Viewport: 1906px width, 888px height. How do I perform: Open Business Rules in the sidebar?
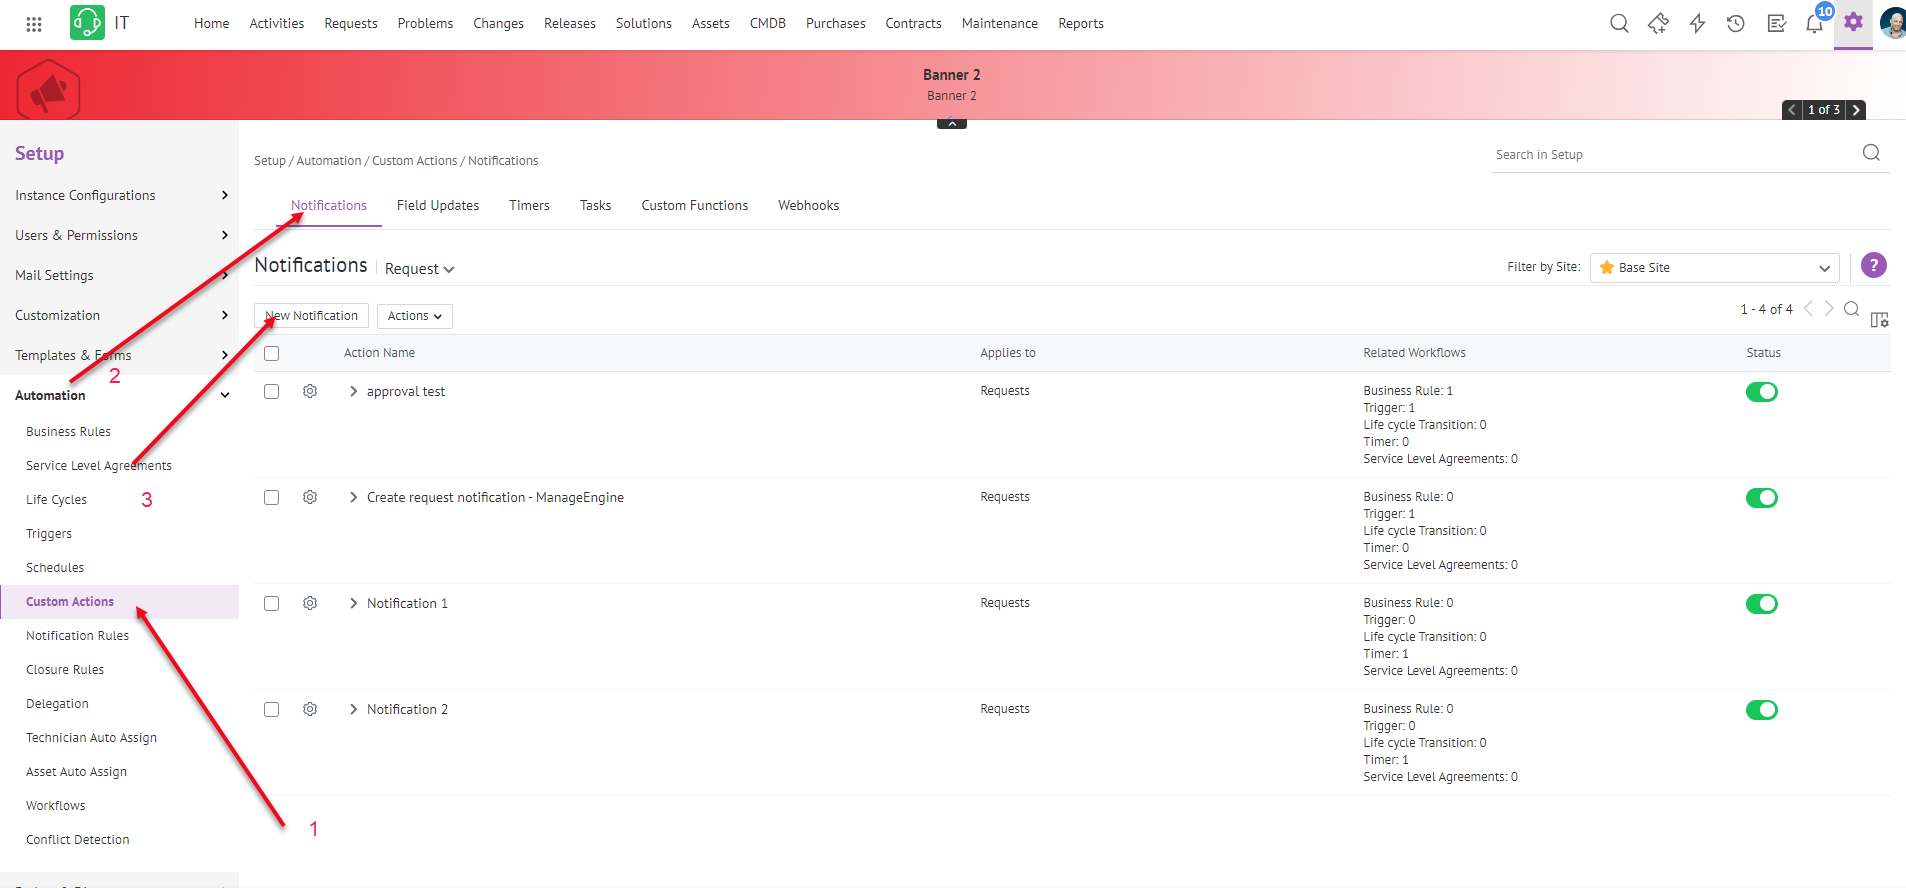68,432
